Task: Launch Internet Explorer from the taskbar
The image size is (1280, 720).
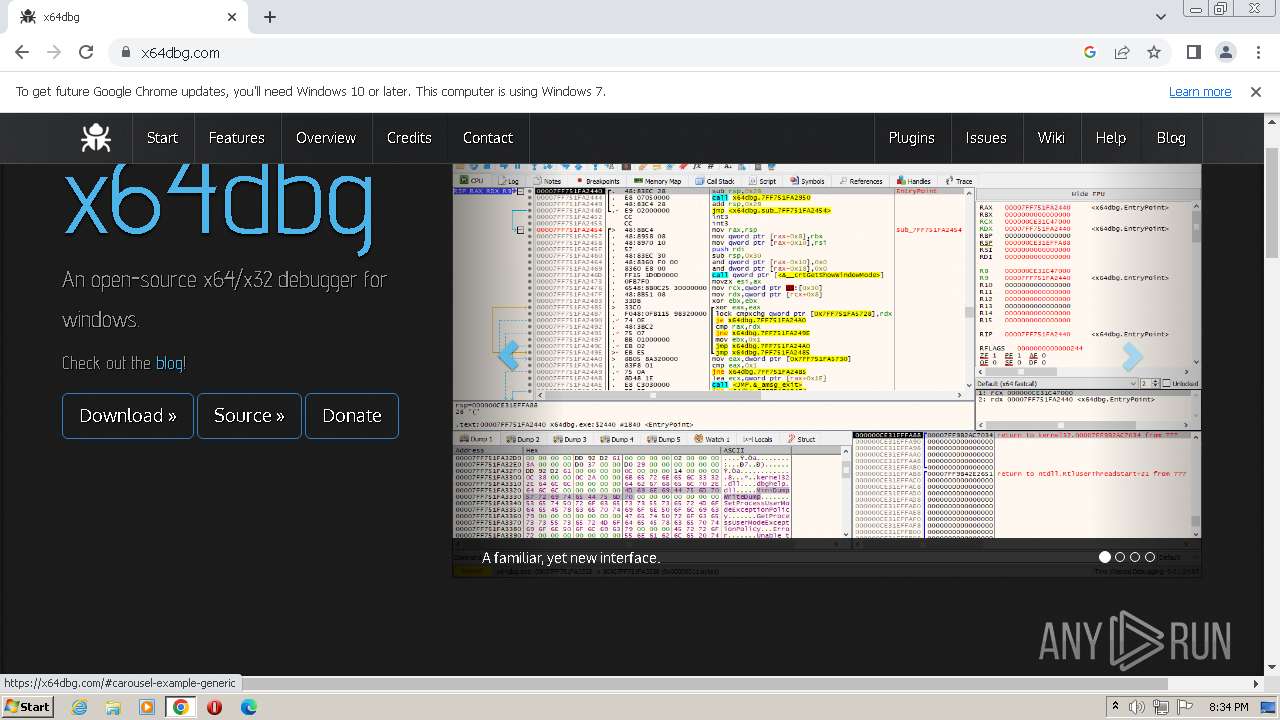Action: click(x=79, y=707)
